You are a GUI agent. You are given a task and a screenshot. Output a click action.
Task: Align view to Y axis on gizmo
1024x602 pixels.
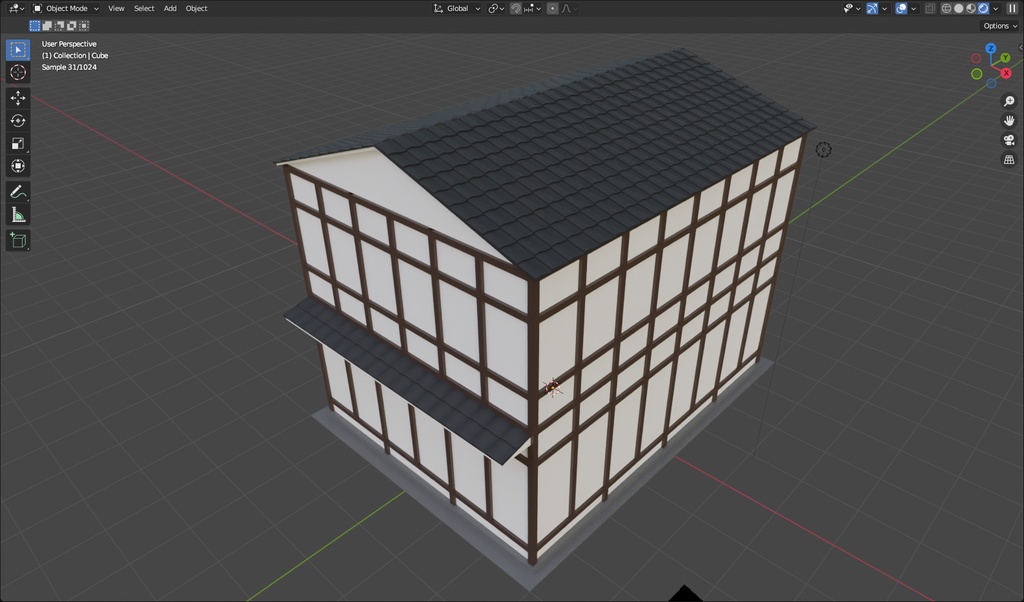point(1006,58)
